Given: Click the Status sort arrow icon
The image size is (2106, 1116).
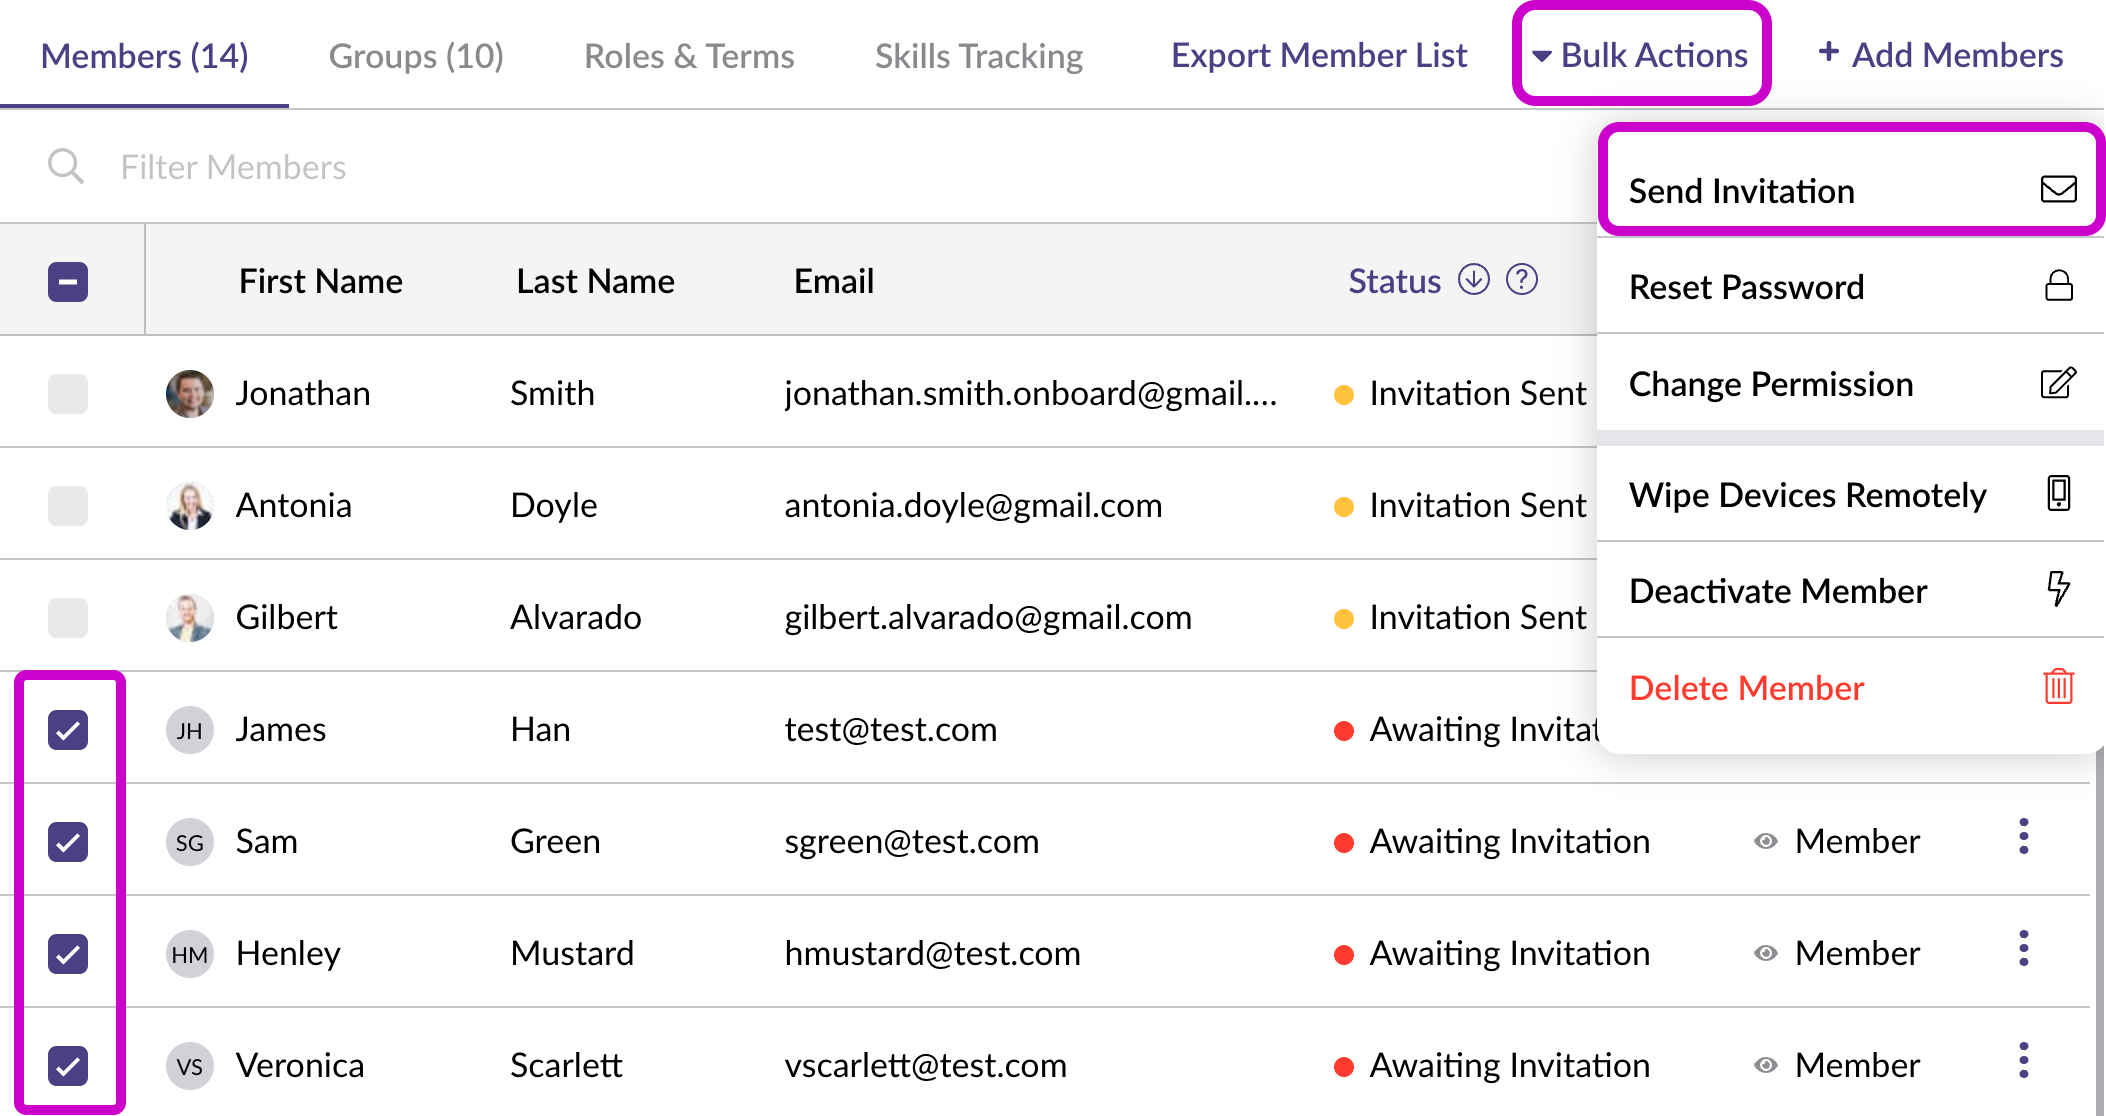Looking at the screenshot, I should pyautogui.click(x=1473, y=280).
